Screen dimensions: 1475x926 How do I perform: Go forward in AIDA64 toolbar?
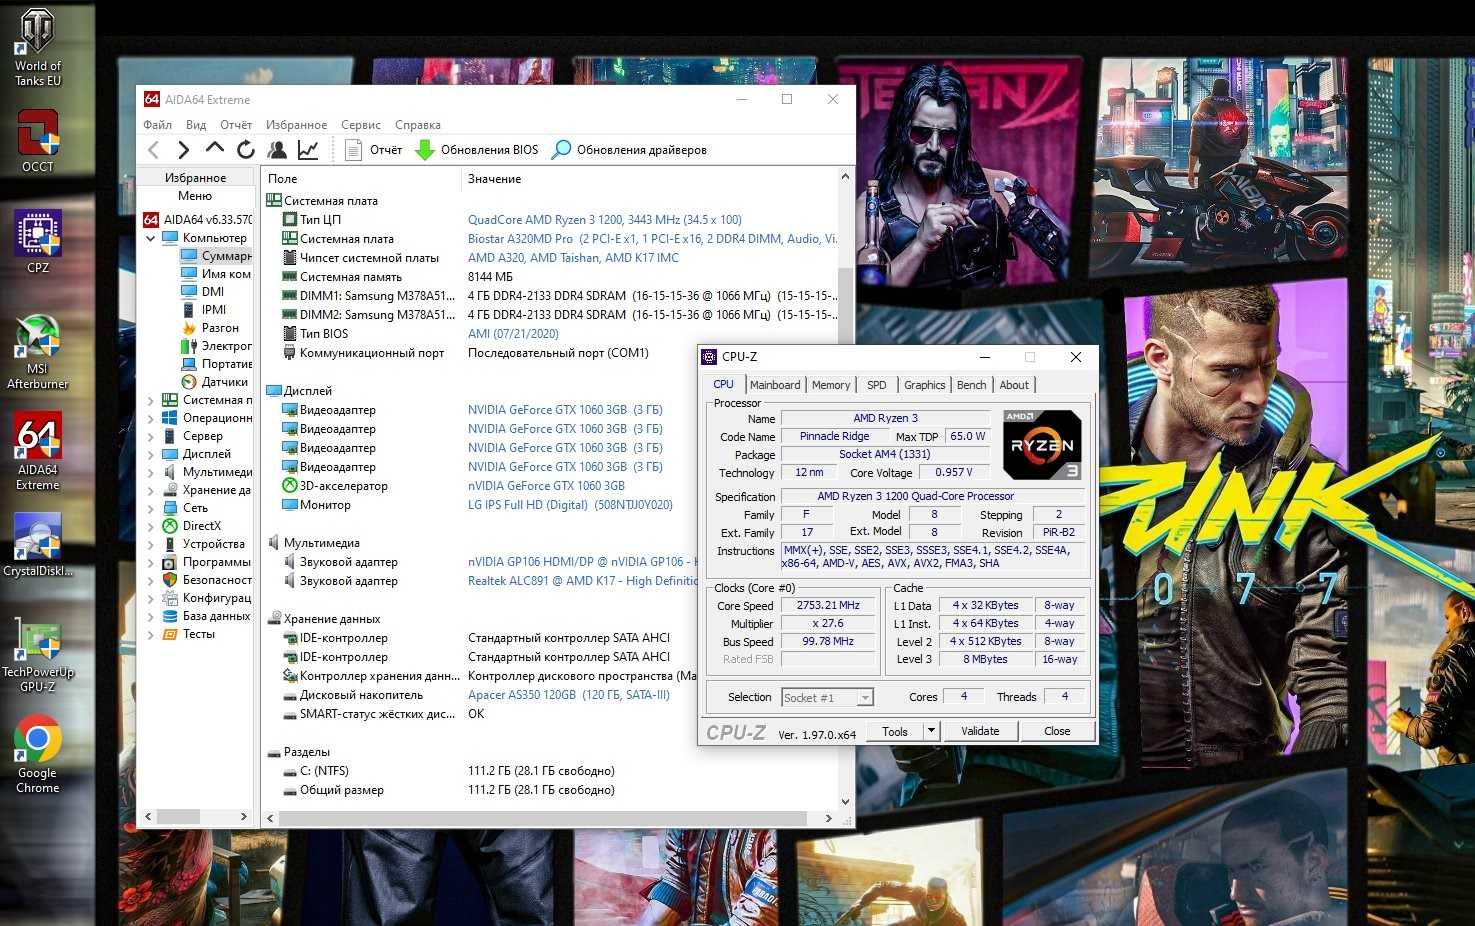point(183,150)
